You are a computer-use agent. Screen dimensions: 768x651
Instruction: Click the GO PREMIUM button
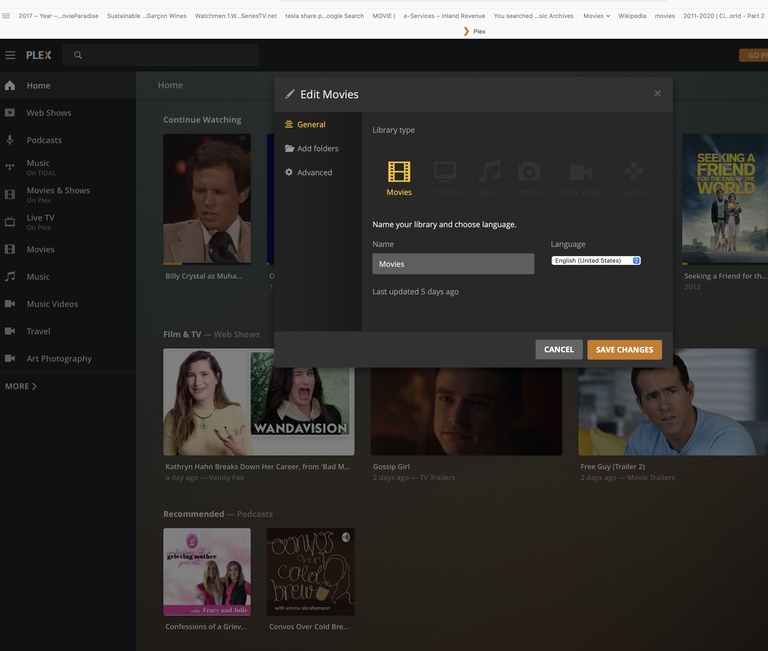coord(753,55)
